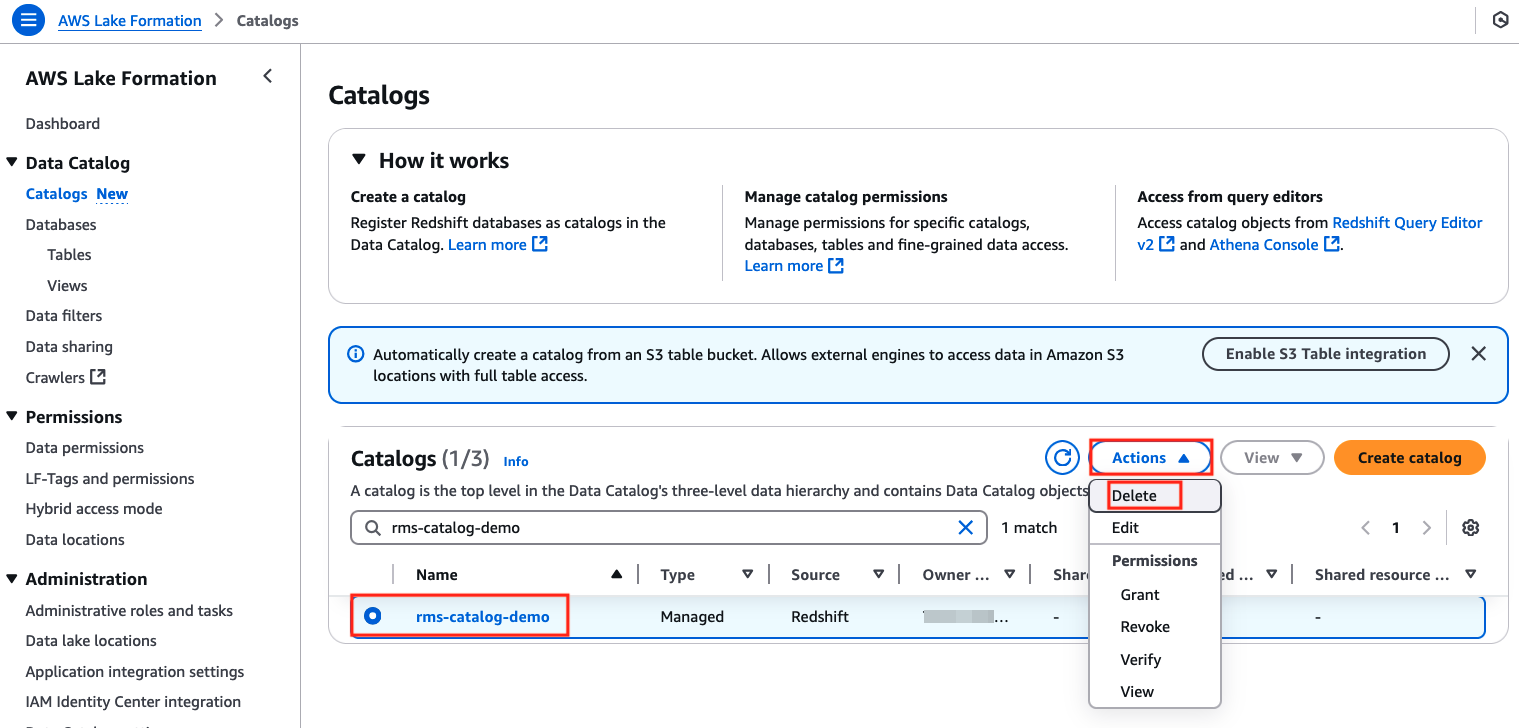Collapse the AWS Lake Formation sidebar
1519x728 pixels.
(267, 76)
